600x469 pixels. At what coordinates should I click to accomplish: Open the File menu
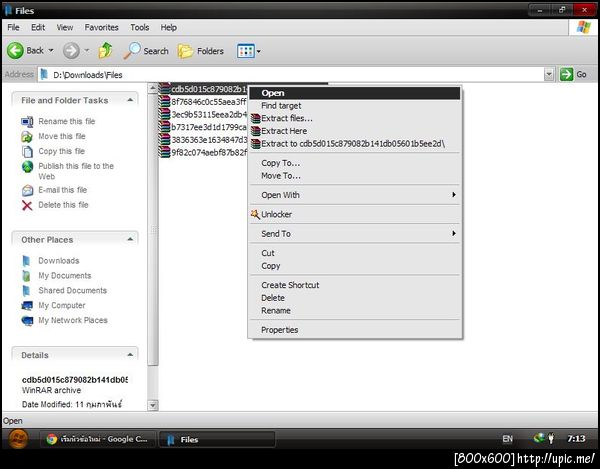tap(13, 28)
